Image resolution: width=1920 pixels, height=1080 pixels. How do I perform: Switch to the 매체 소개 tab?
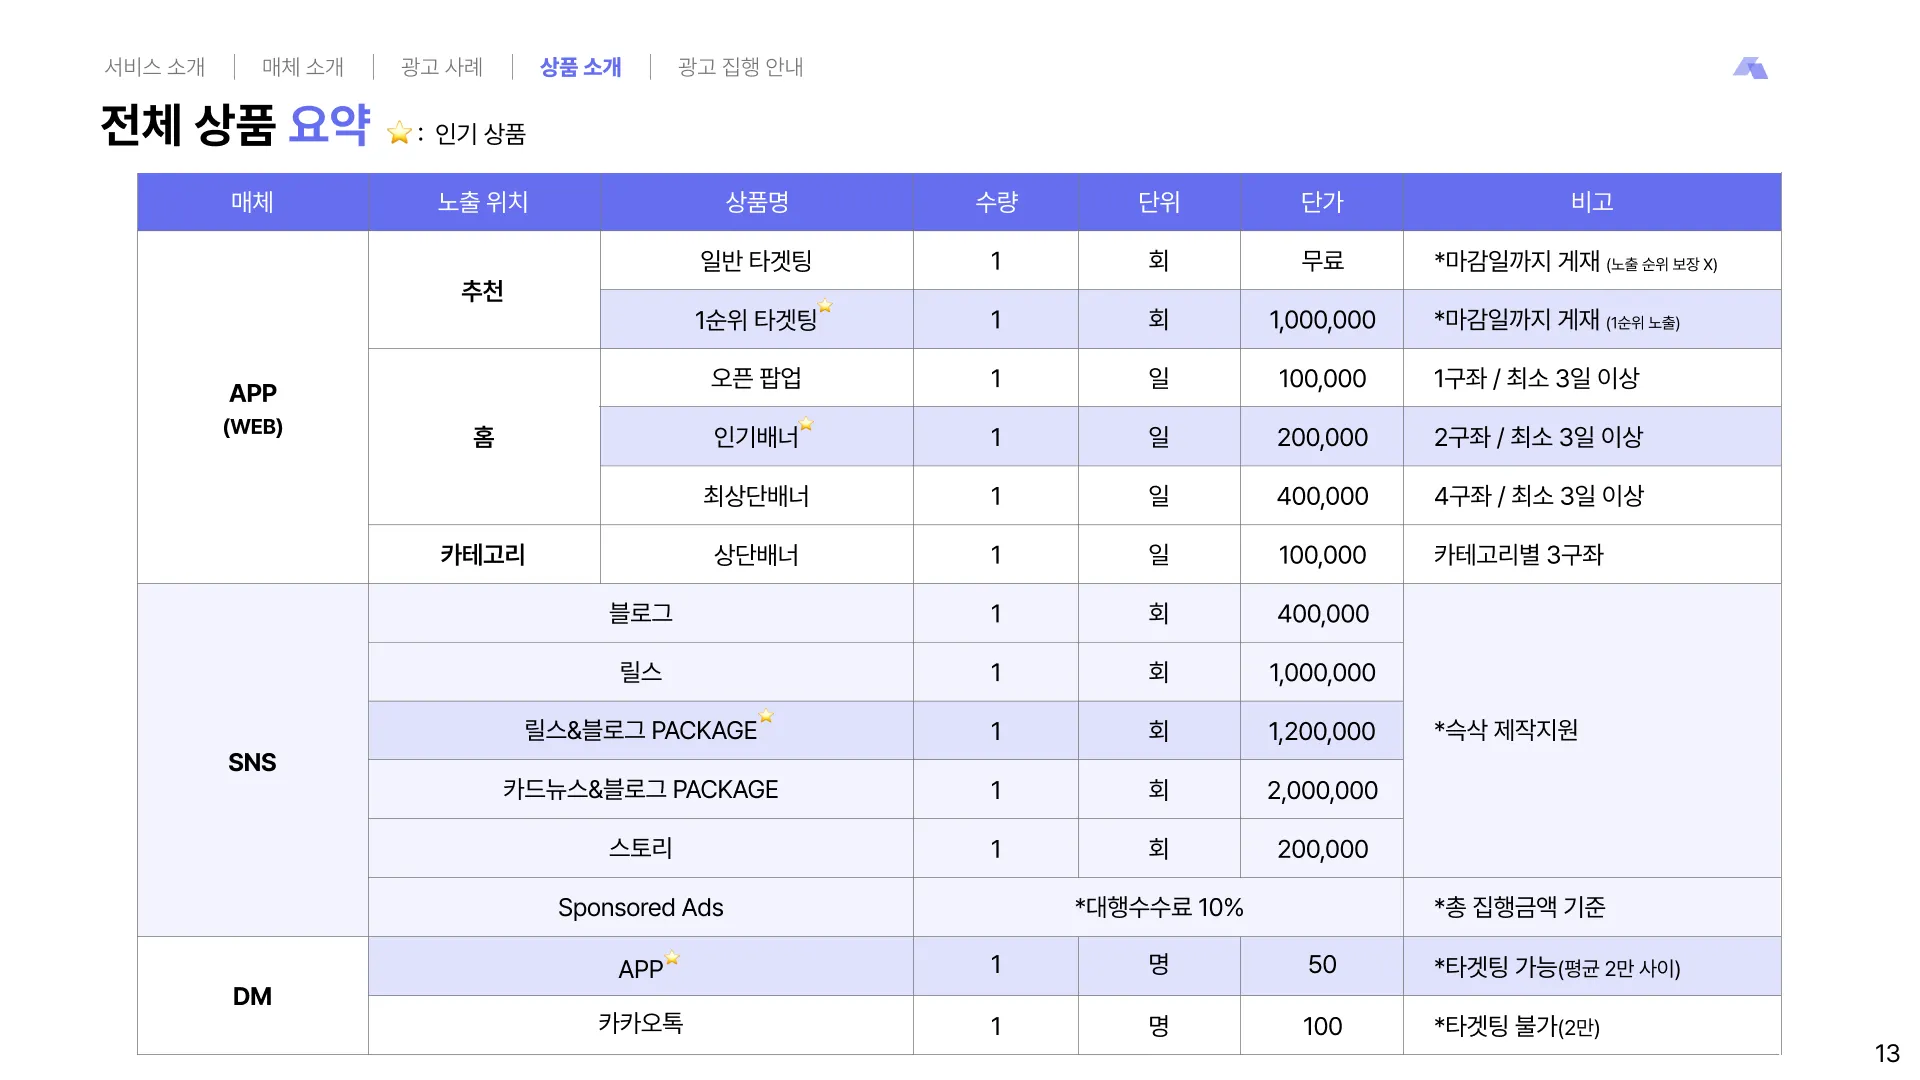click(x=303, y=67)
